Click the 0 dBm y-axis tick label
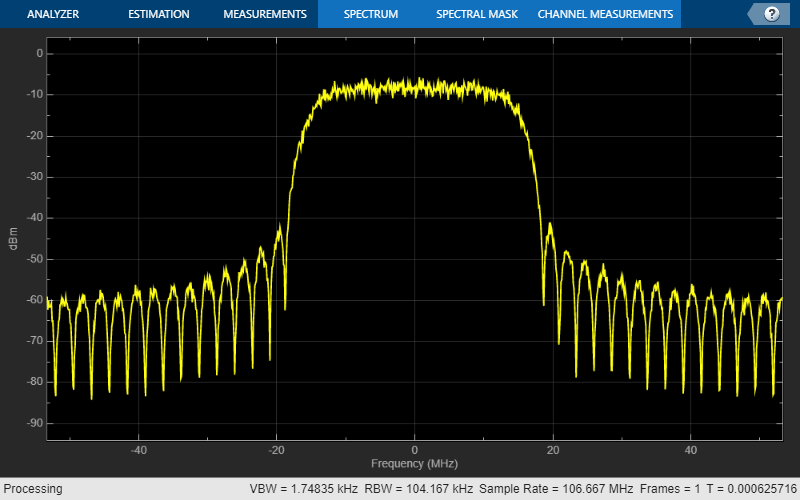The width and height of the screenshot is (800, 500). pos(39,53)
